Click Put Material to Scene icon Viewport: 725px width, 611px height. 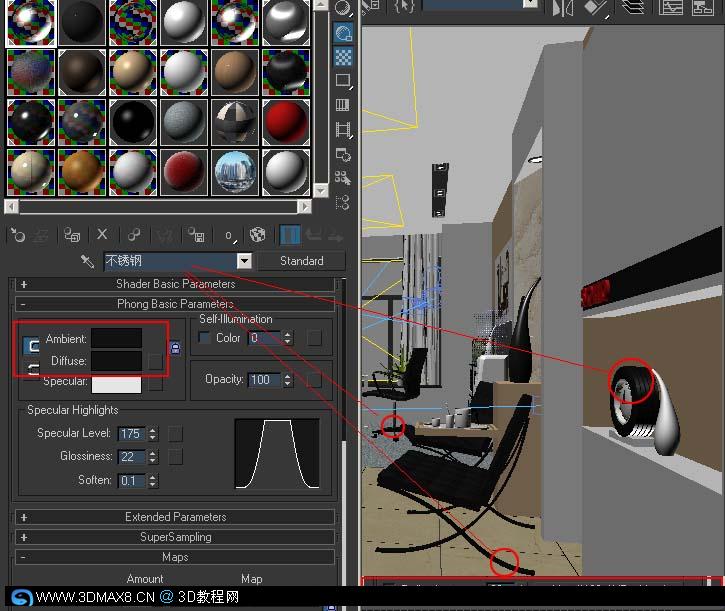42,236
